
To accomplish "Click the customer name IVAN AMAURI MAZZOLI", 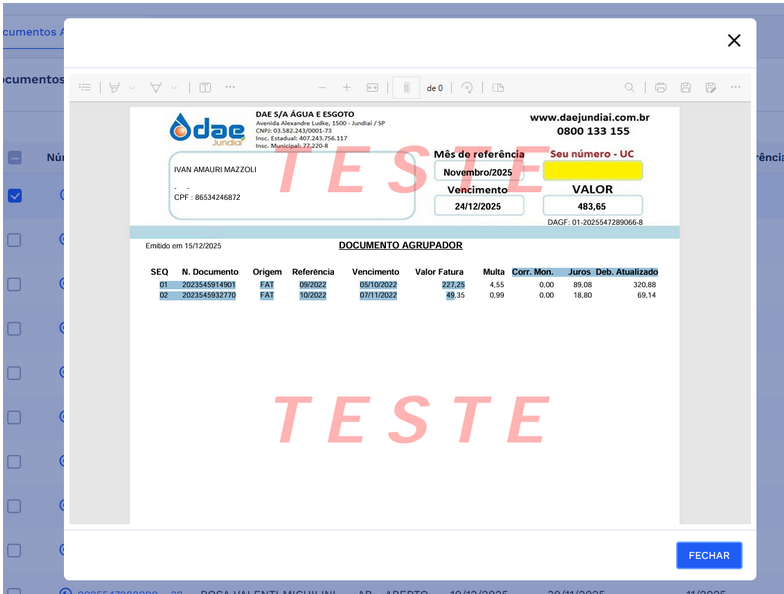I will pyautogui.click(x=215, y=170).
